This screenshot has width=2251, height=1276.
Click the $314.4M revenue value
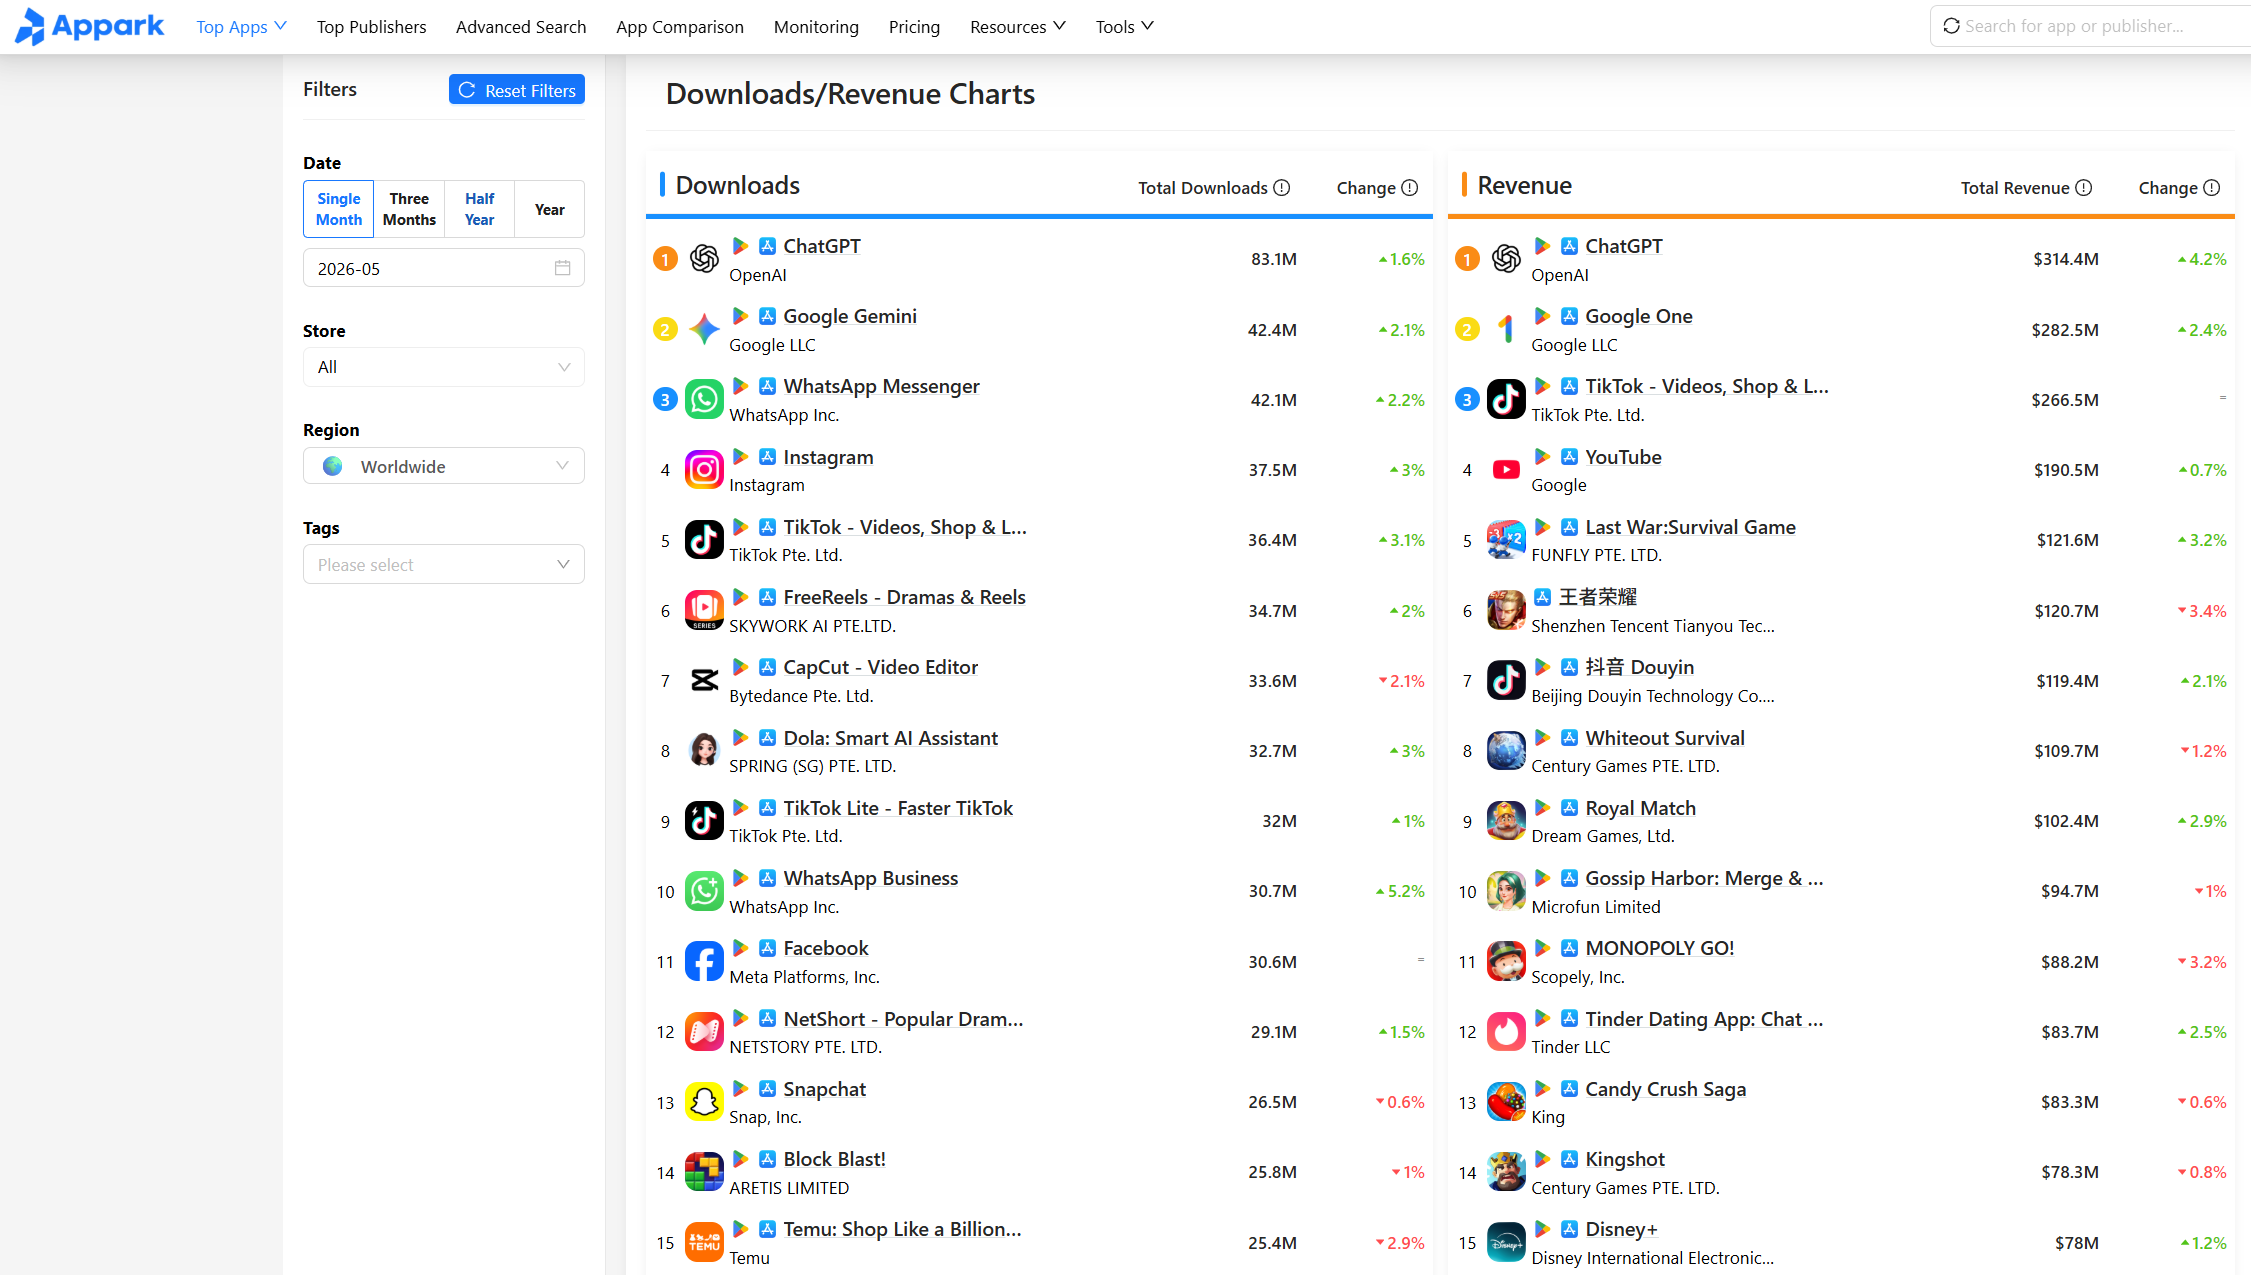2066,259
